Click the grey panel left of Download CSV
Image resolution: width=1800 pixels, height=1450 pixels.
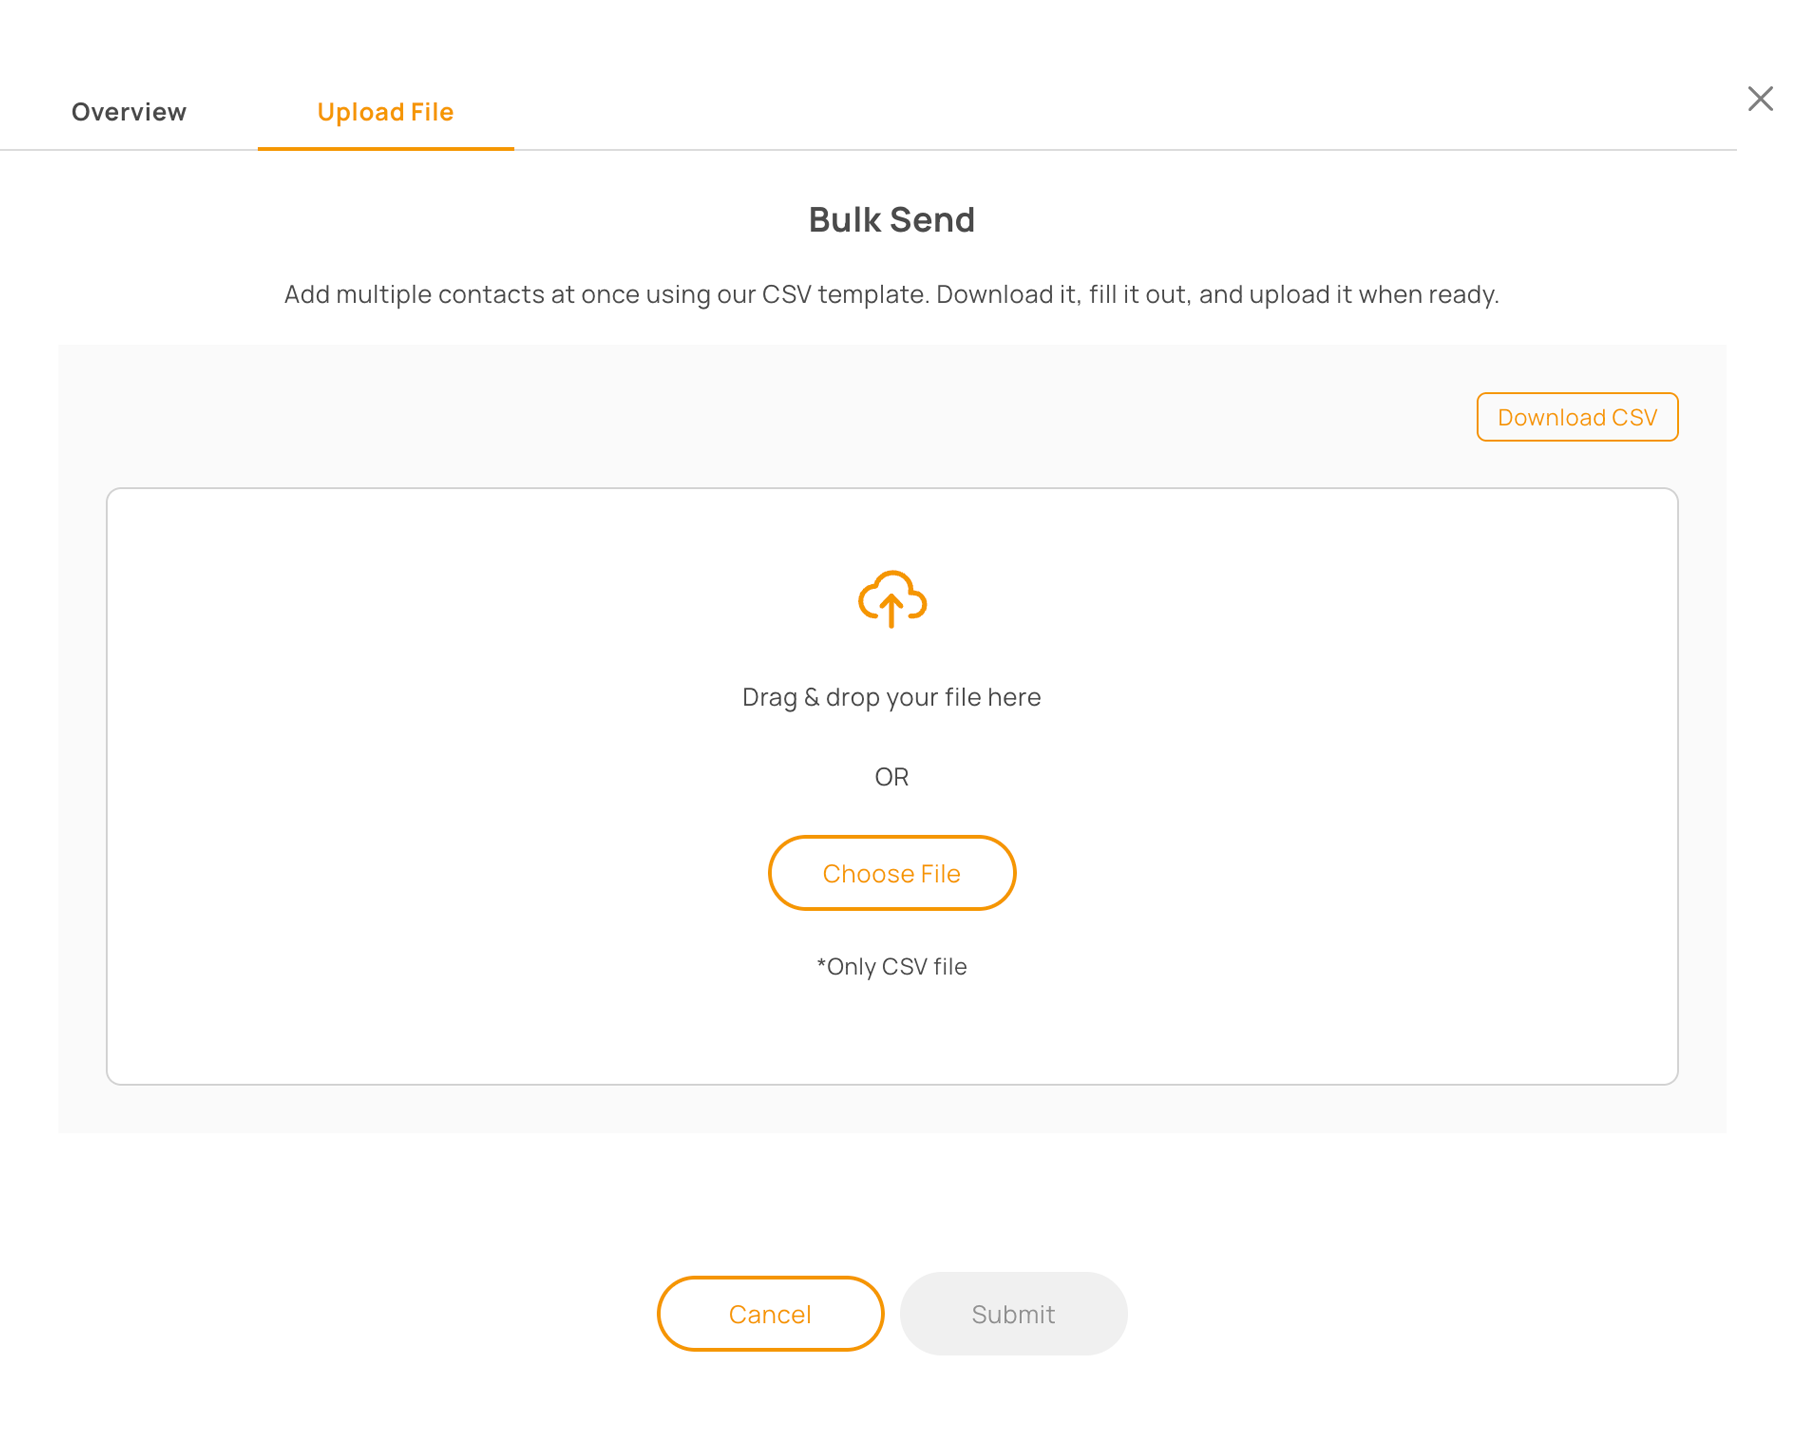pos(800,417)
